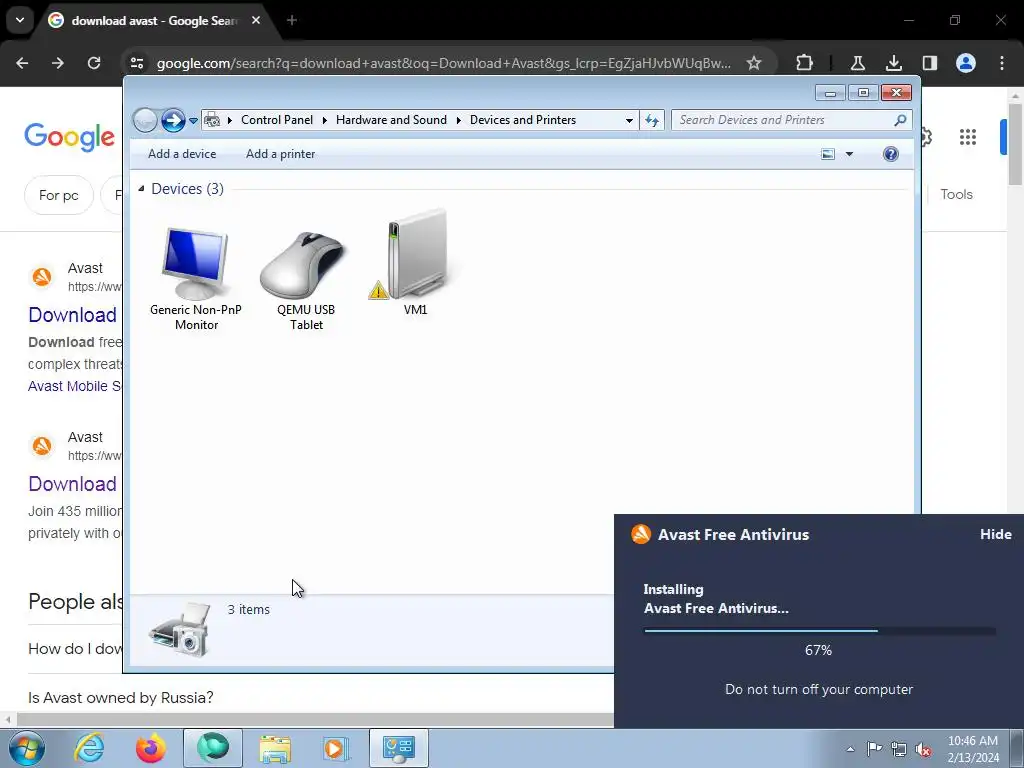Viewport: 1024px width, 768px height.
Task: Reload the Chrome page
Action: click(x=94, y=63)
